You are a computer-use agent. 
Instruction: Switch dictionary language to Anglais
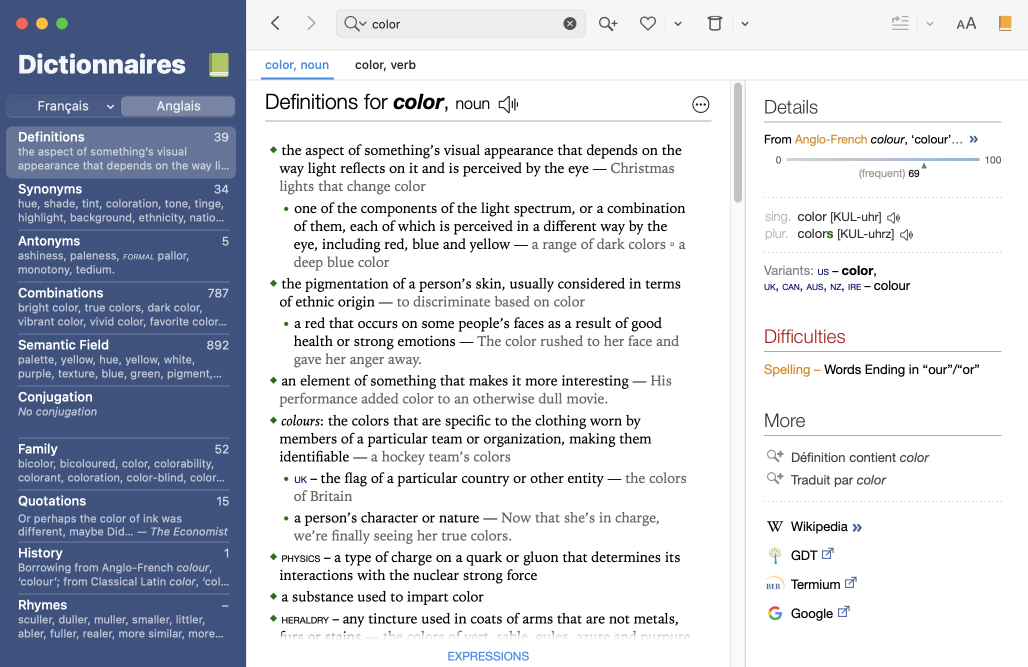coord(178,106)
